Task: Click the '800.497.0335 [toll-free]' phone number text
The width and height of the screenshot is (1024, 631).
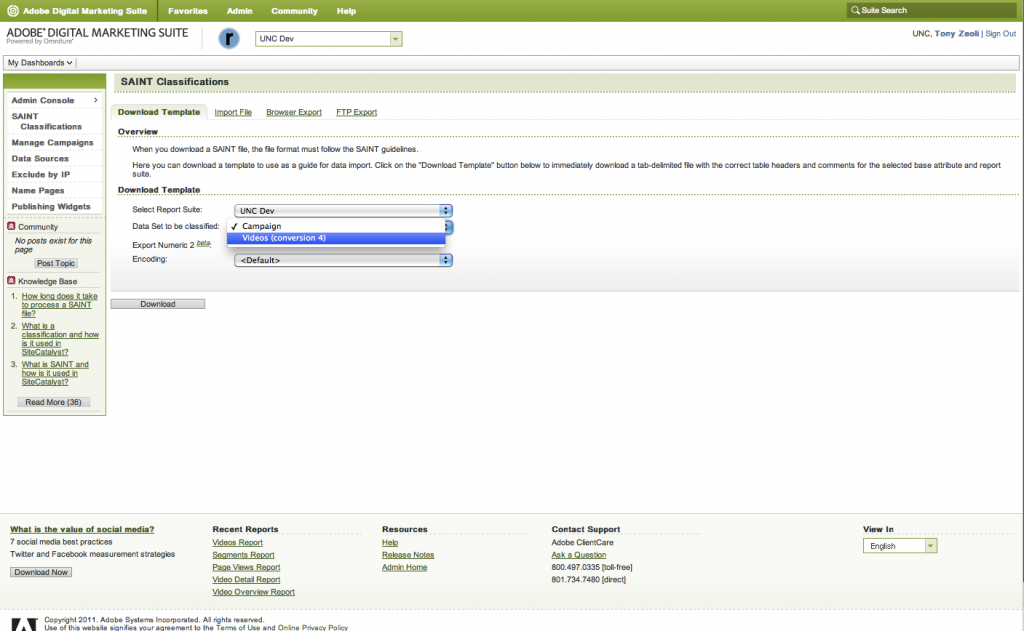Action: coord(592,568)
